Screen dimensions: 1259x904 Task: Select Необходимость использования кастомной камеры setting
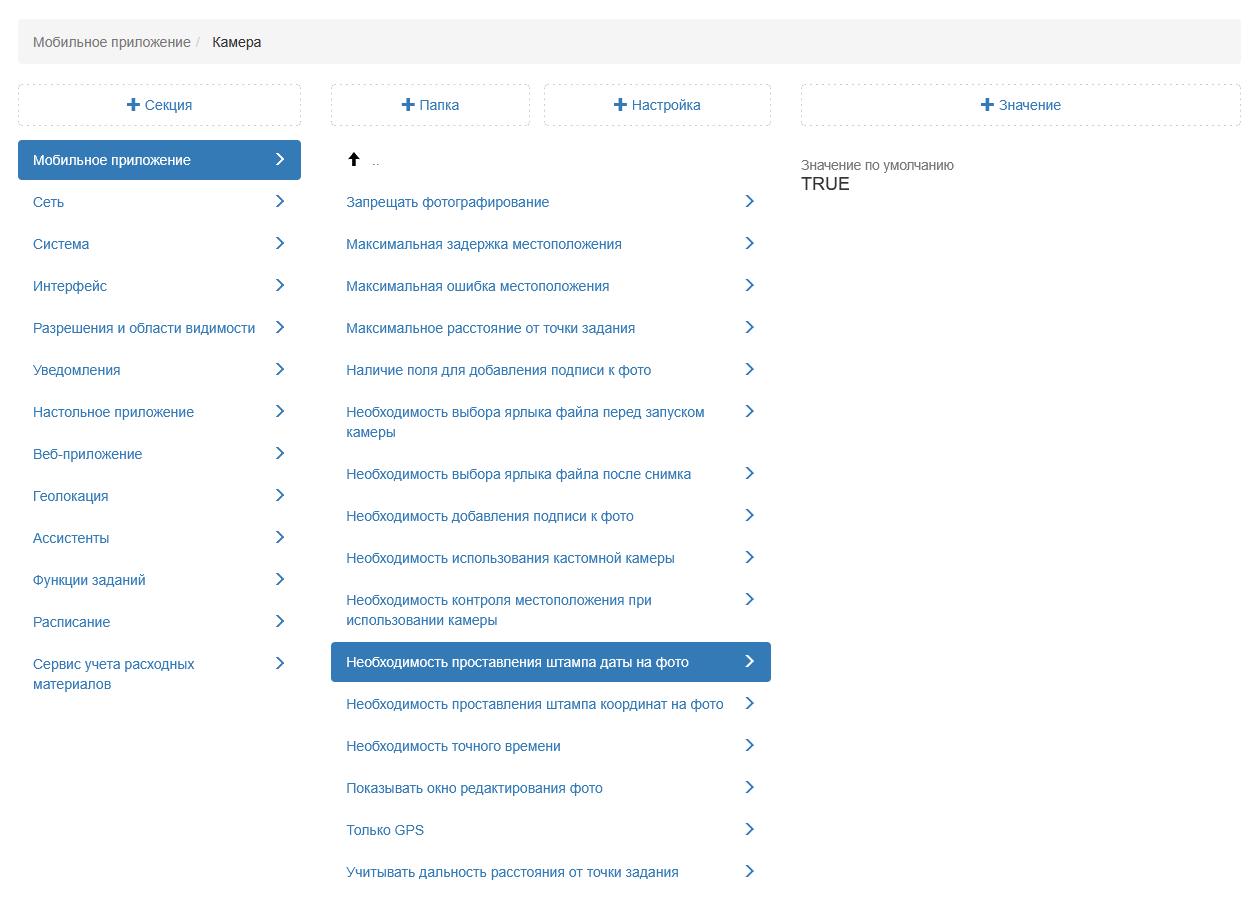[510, 558]
